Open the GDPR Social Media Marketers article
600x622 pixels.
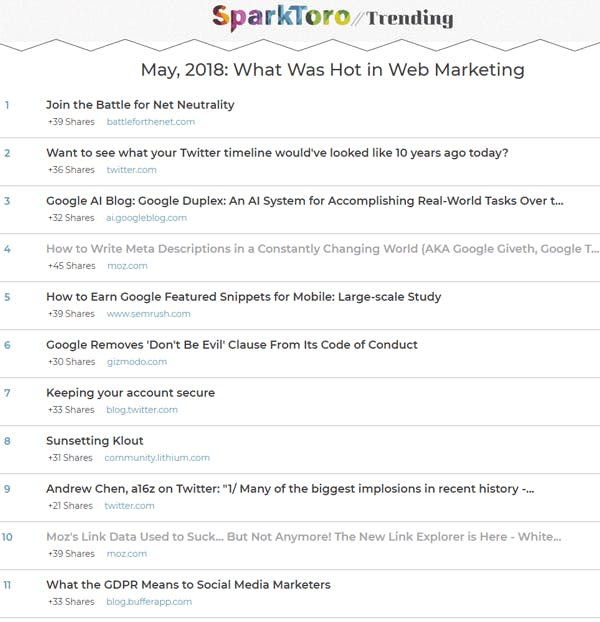point(188,585)
